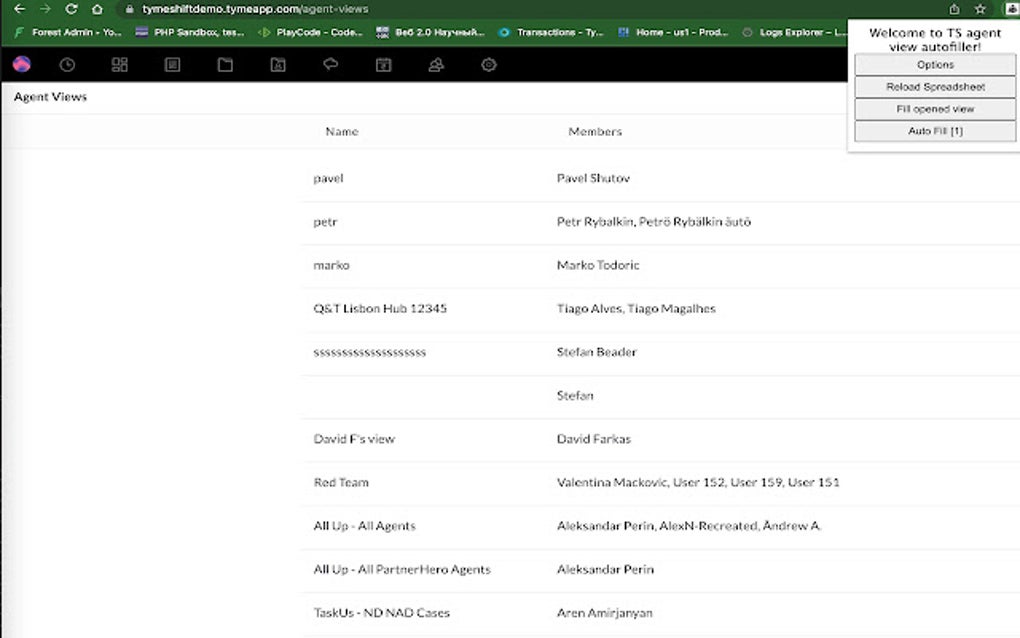Open the settings gear icon
1020x638 pixels.
point(488,64)
